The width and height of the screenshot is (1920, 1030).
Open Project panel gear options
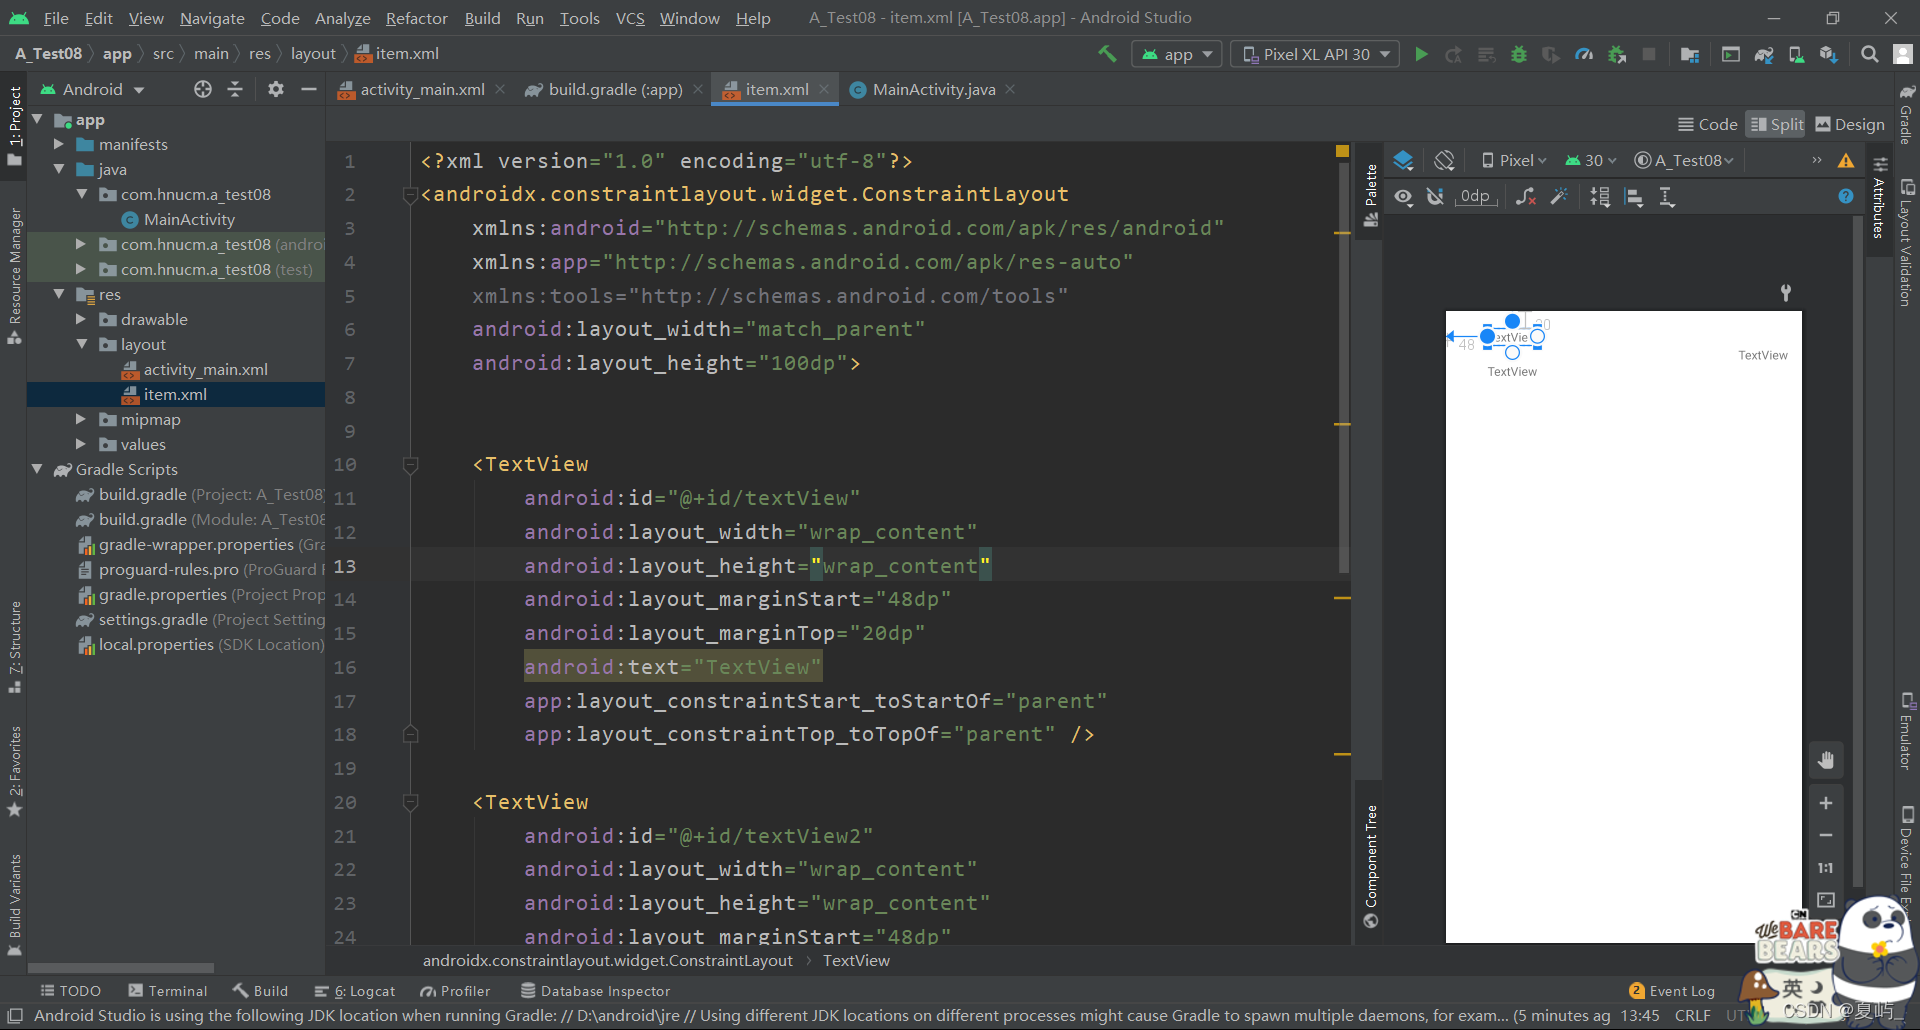click(276, 89)
